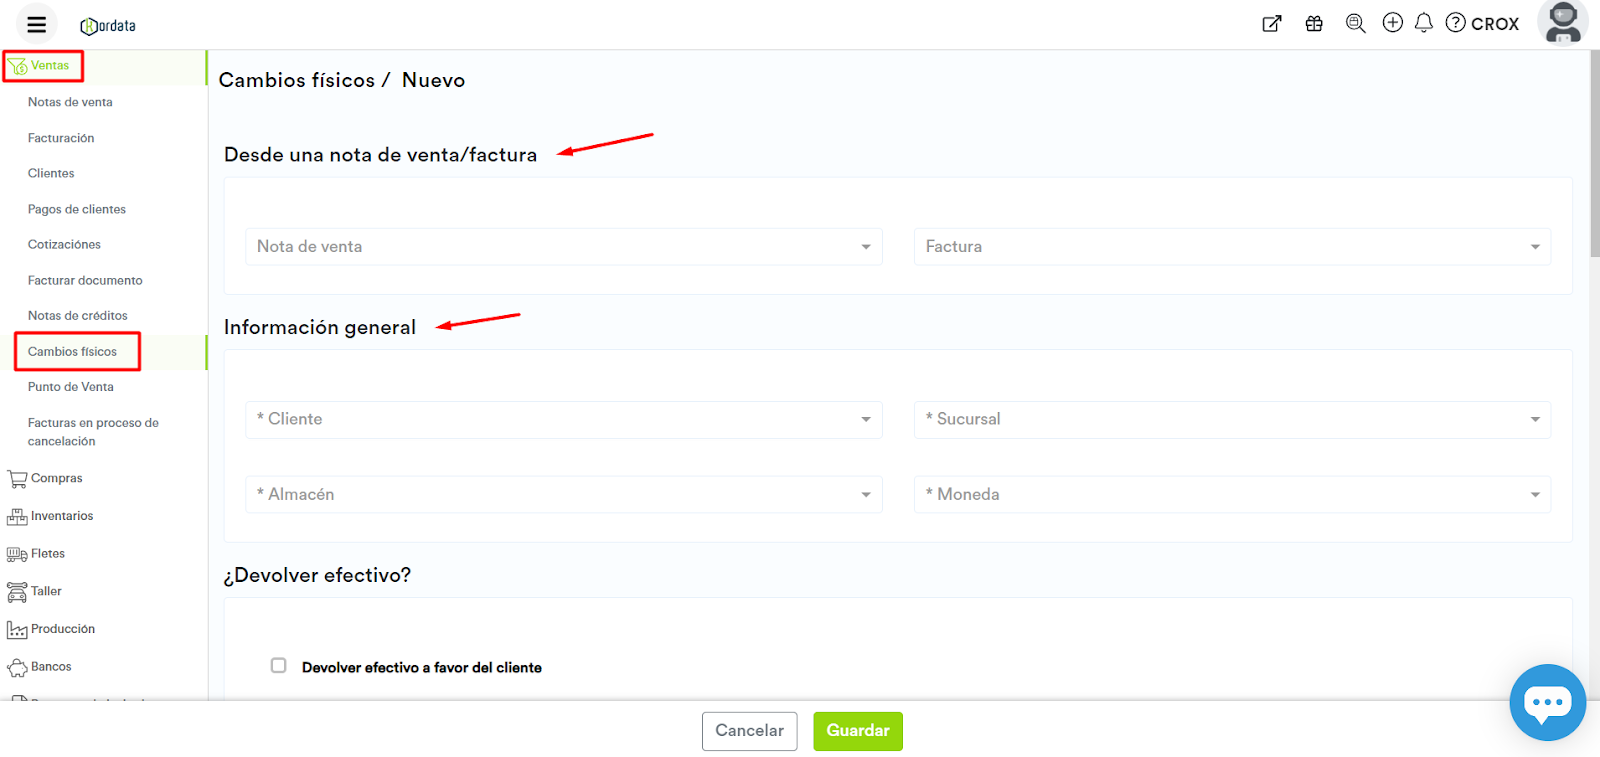1600x757 pixels.
Task: Enable Devolver efectivo a favor del cliente
Action: [x=279, y=666]
